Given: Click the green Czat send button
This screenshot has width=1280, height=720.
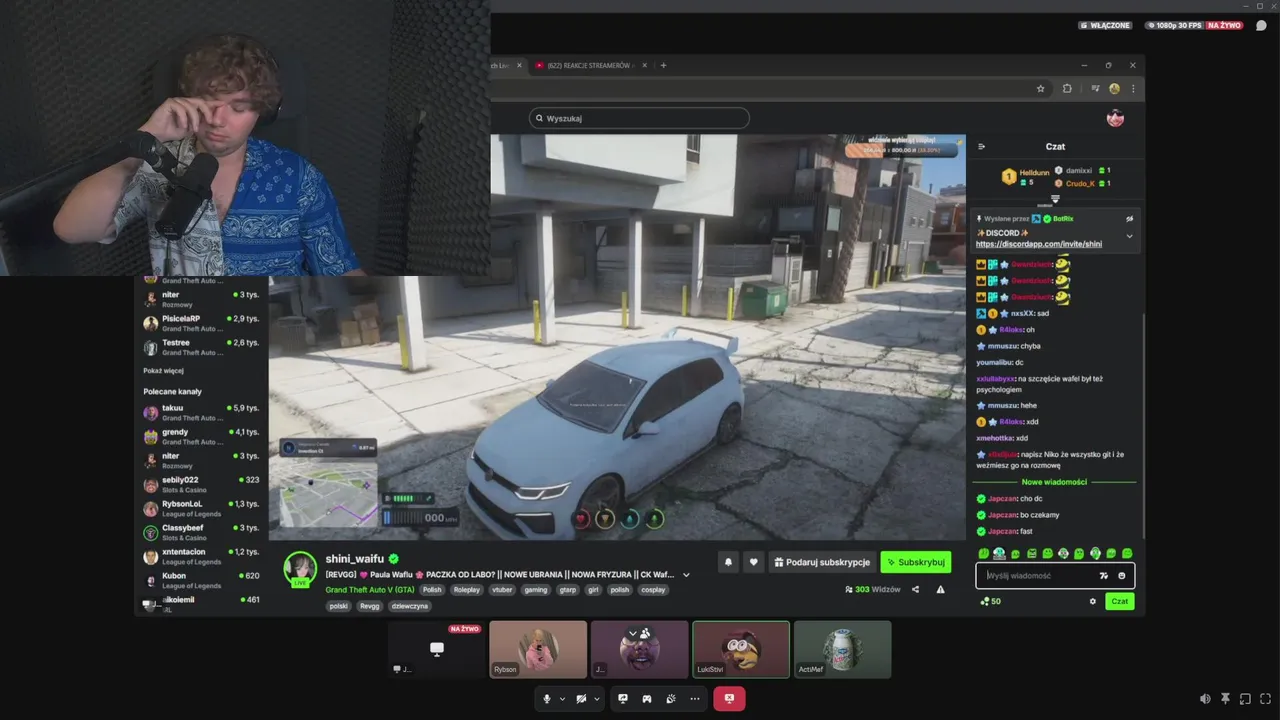Looking at the screenshot, I should pos(1120,601).
